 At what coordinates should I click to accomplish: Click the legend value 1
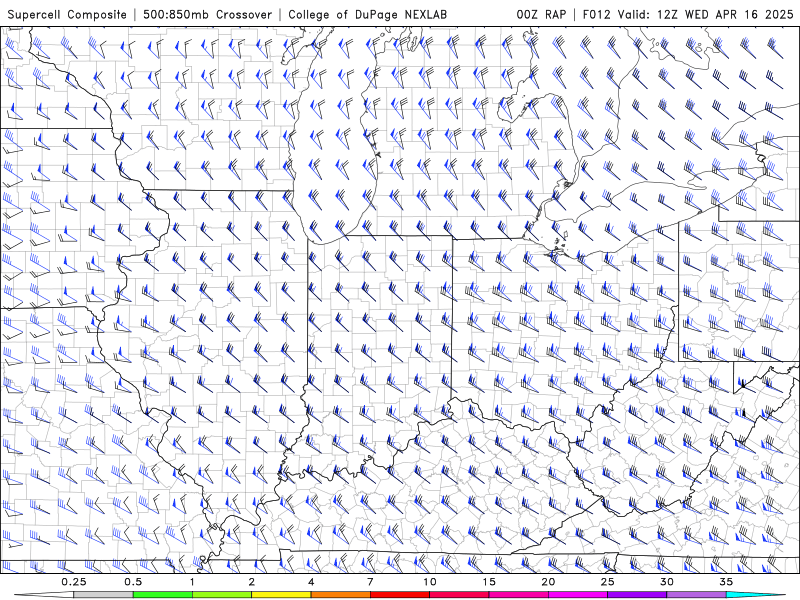[192, 582]
